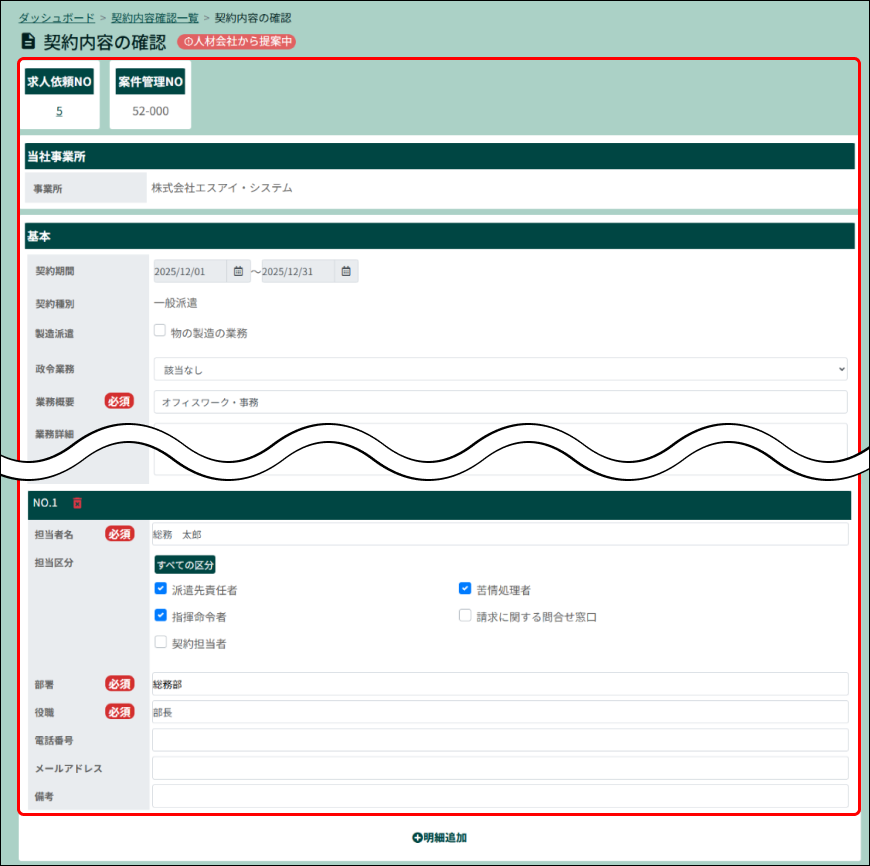Enable 契約担当者 checkbox

pos(160,642)
